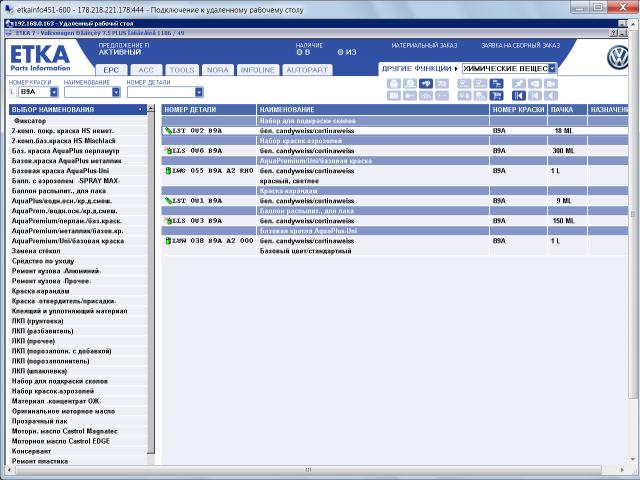Image resolution: width=640 pixels, height=480 pixels.
Task: Click ПРЕДЛОЖЕНИЕ FI АКТИВНЫЙ in the header
Action: coord(124,49)
